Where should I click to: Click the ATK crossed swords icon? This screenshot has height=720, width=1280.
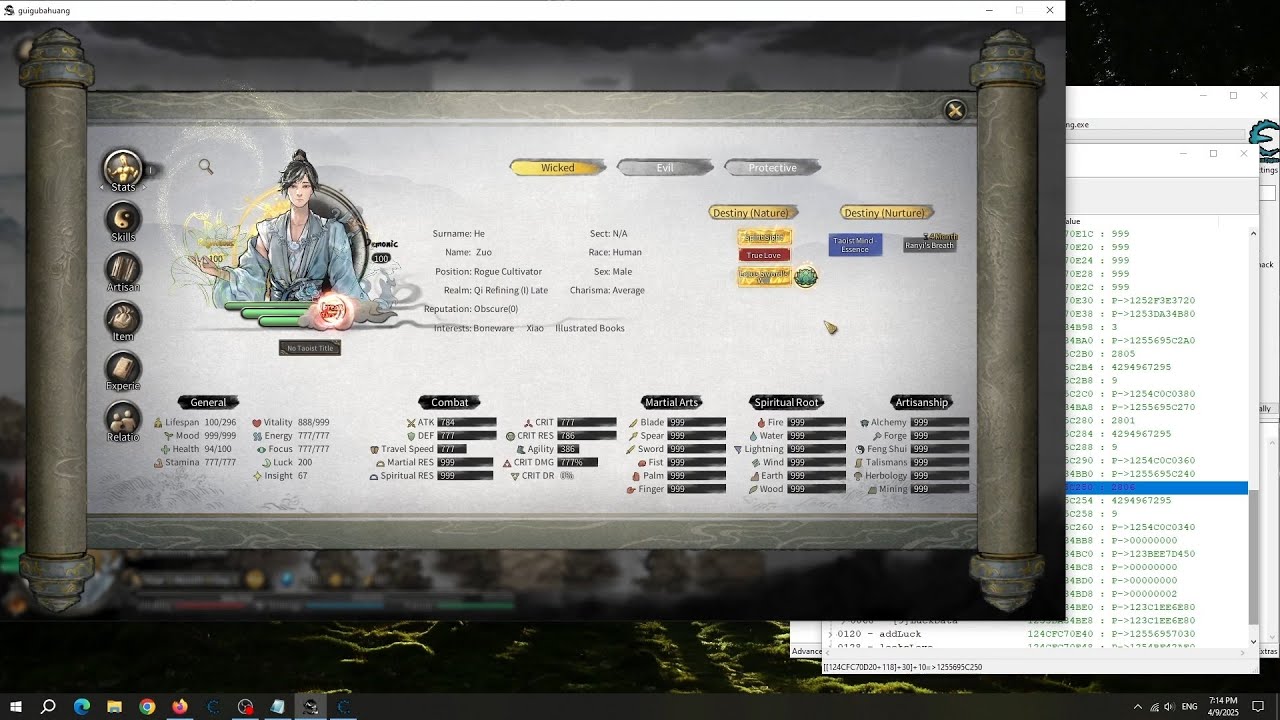411,423
